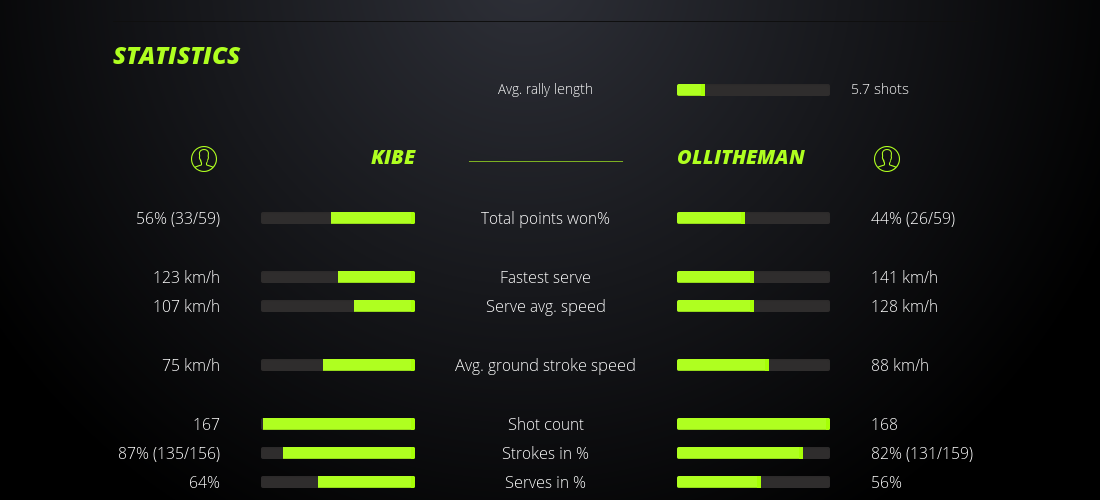The height and width of the screenshot is (500, 1100).
Task: Click OLLITHEMAN's Total points won bar
Action: point(753,218)
